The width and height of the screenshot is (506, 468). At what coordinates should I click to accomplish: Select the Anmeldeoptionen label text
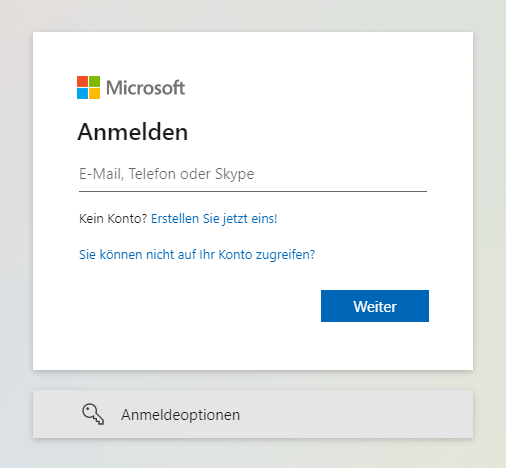pyautogui.click(x=180, y=415)
